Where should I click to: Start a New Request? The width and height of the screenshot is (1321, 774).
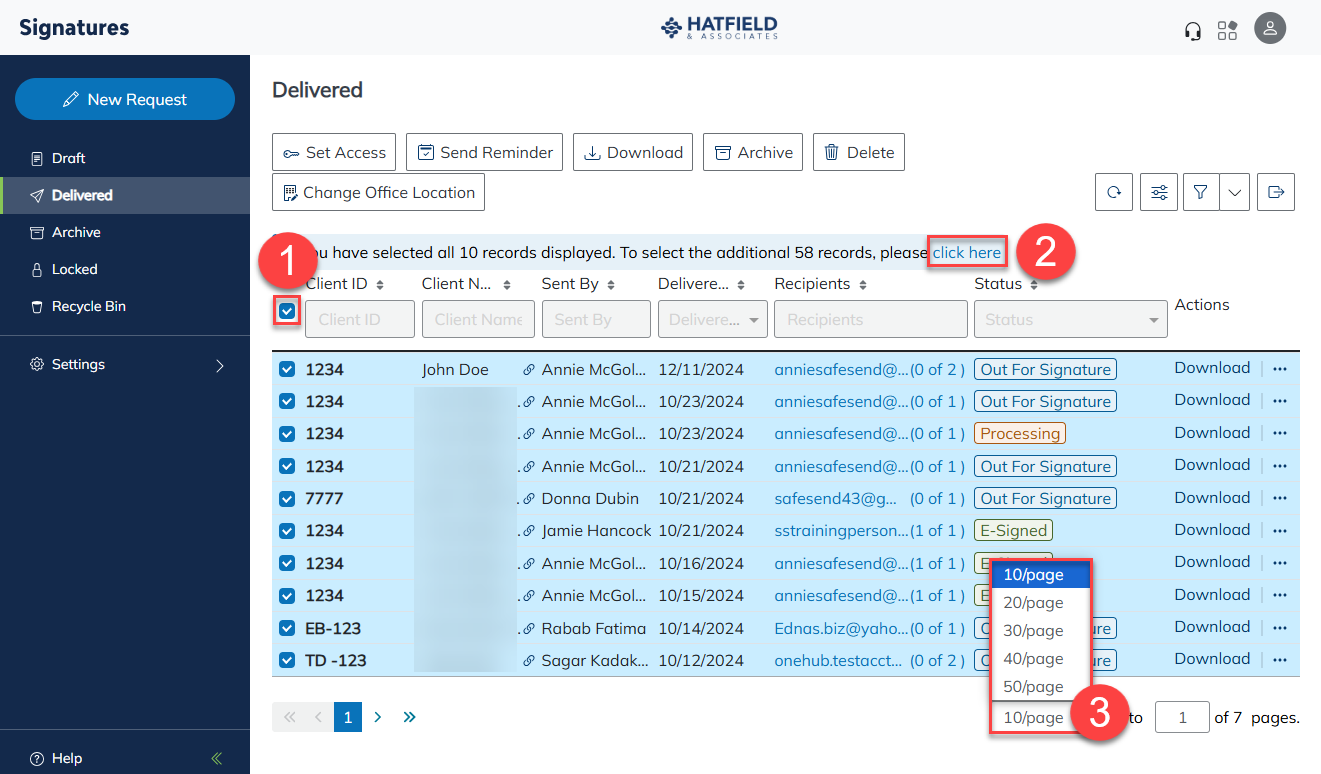click(x=125, y=99)
